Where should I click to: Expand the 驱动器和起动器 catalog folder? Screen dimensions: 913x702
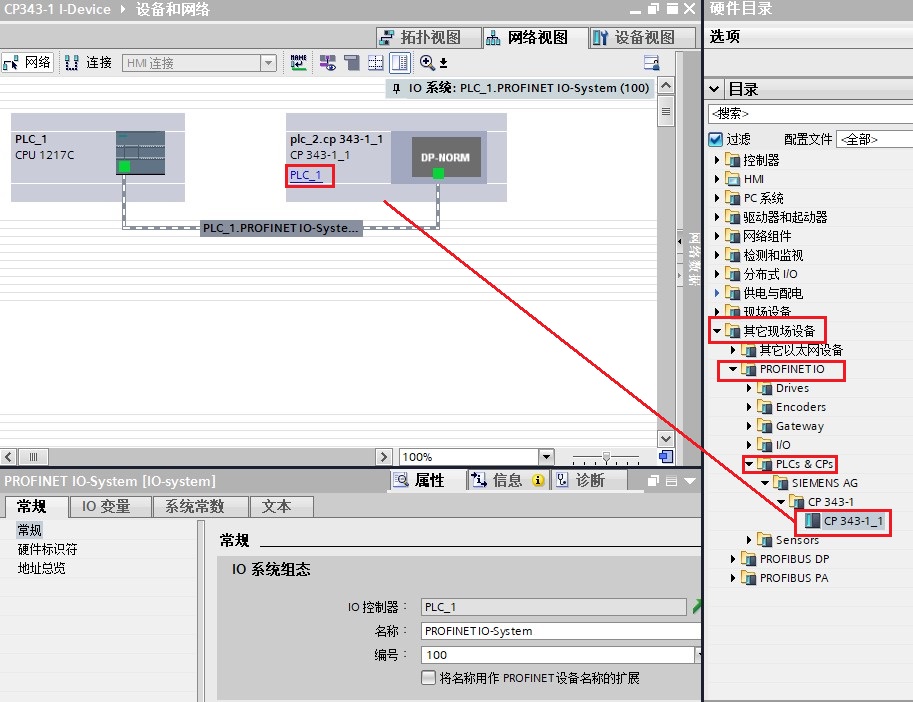point(717,217)
